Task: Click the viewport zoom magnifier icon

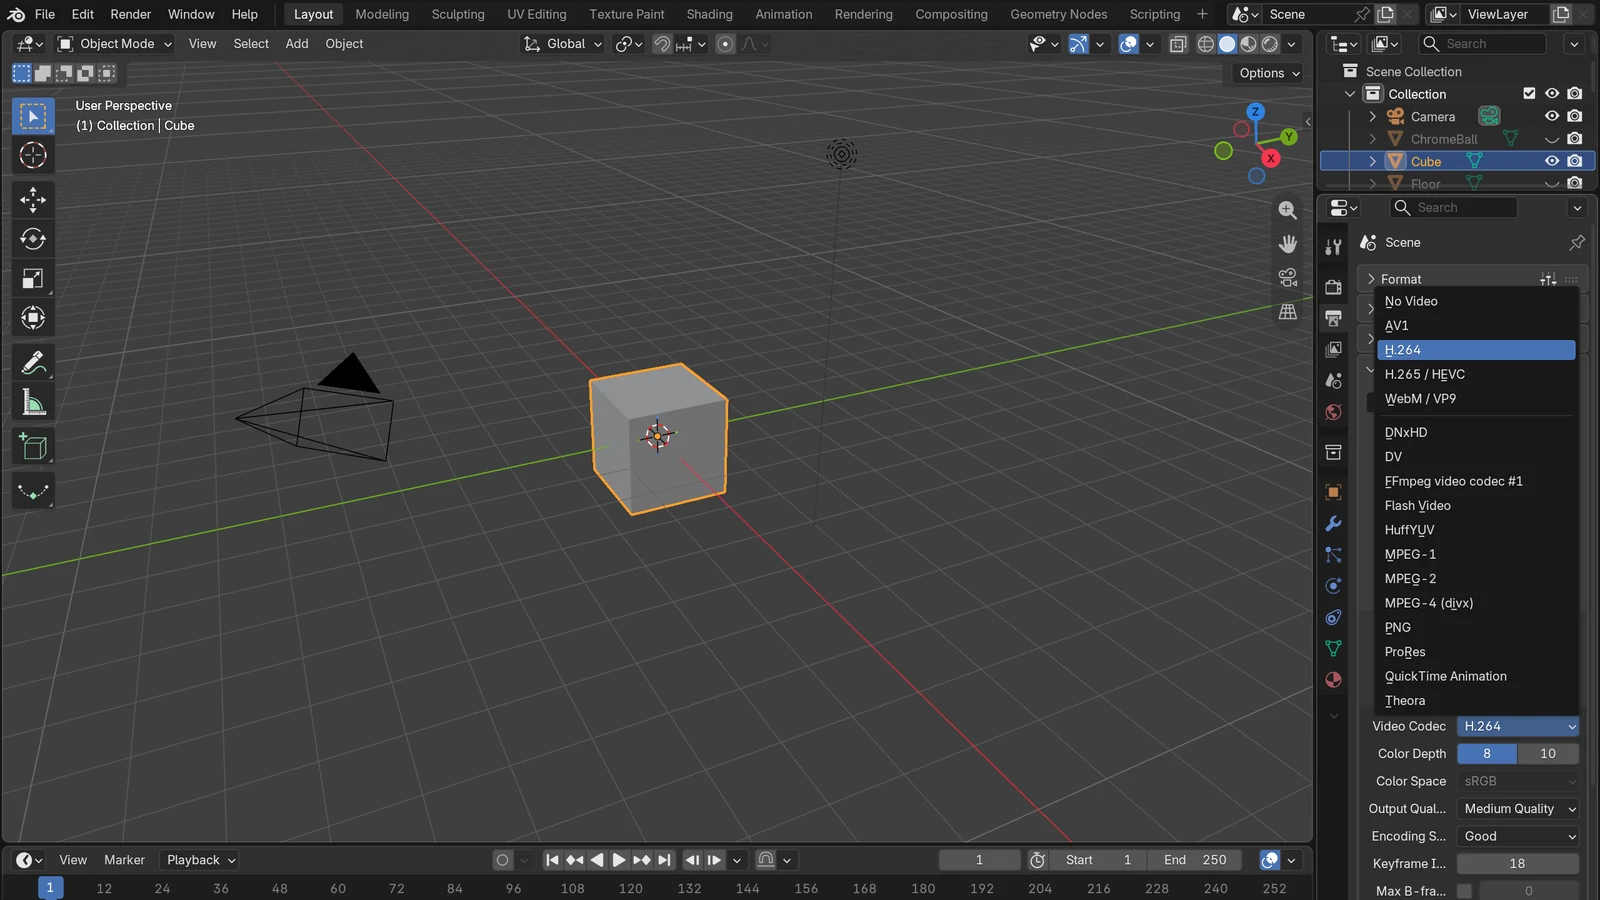Action: click(1288, 210)
